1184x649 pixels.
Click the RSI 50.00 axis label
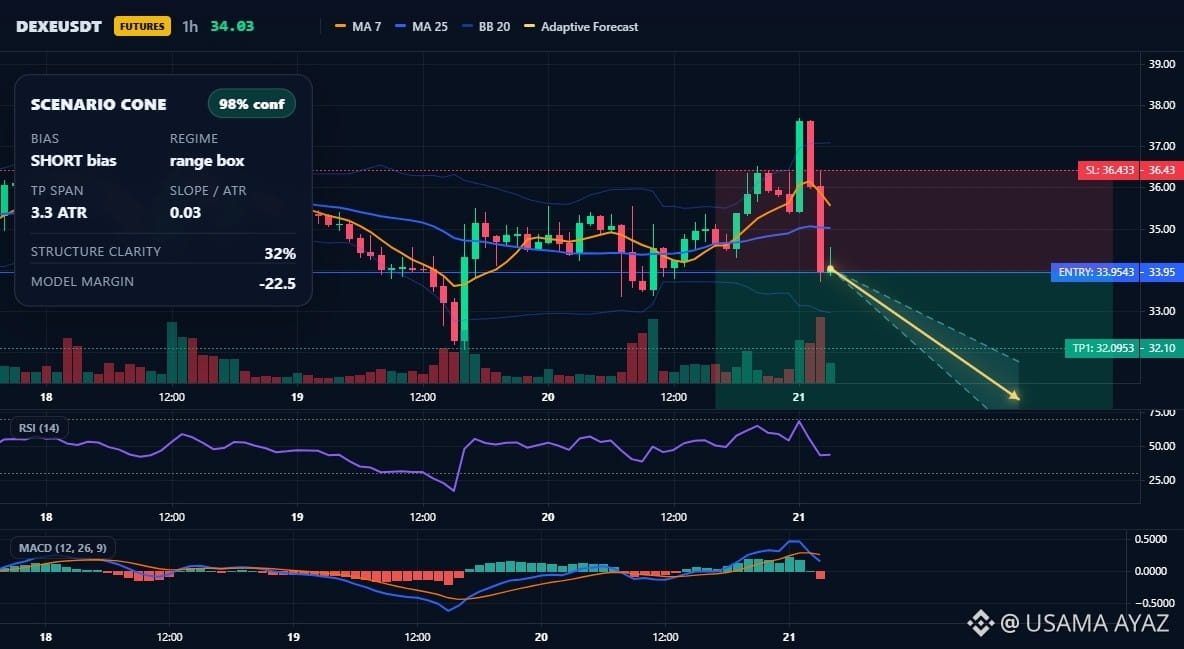point(1161,446)
